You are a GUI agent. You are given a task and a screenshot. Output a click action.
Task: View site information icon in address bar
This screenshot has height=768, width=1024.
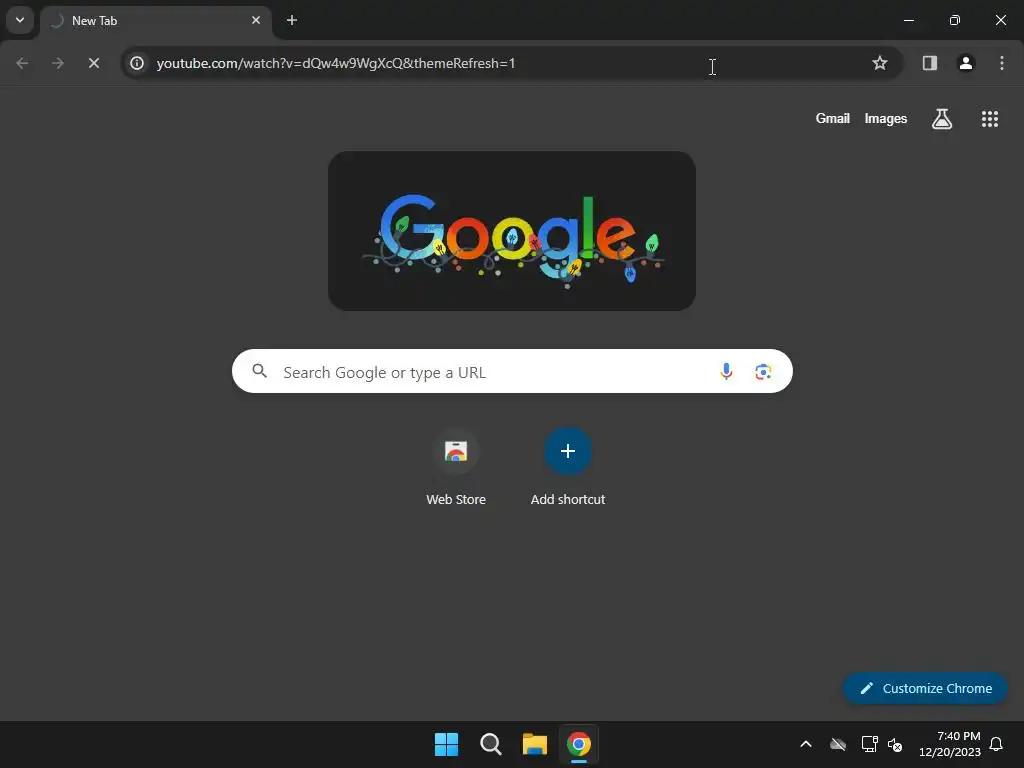(x=137, y=63)
